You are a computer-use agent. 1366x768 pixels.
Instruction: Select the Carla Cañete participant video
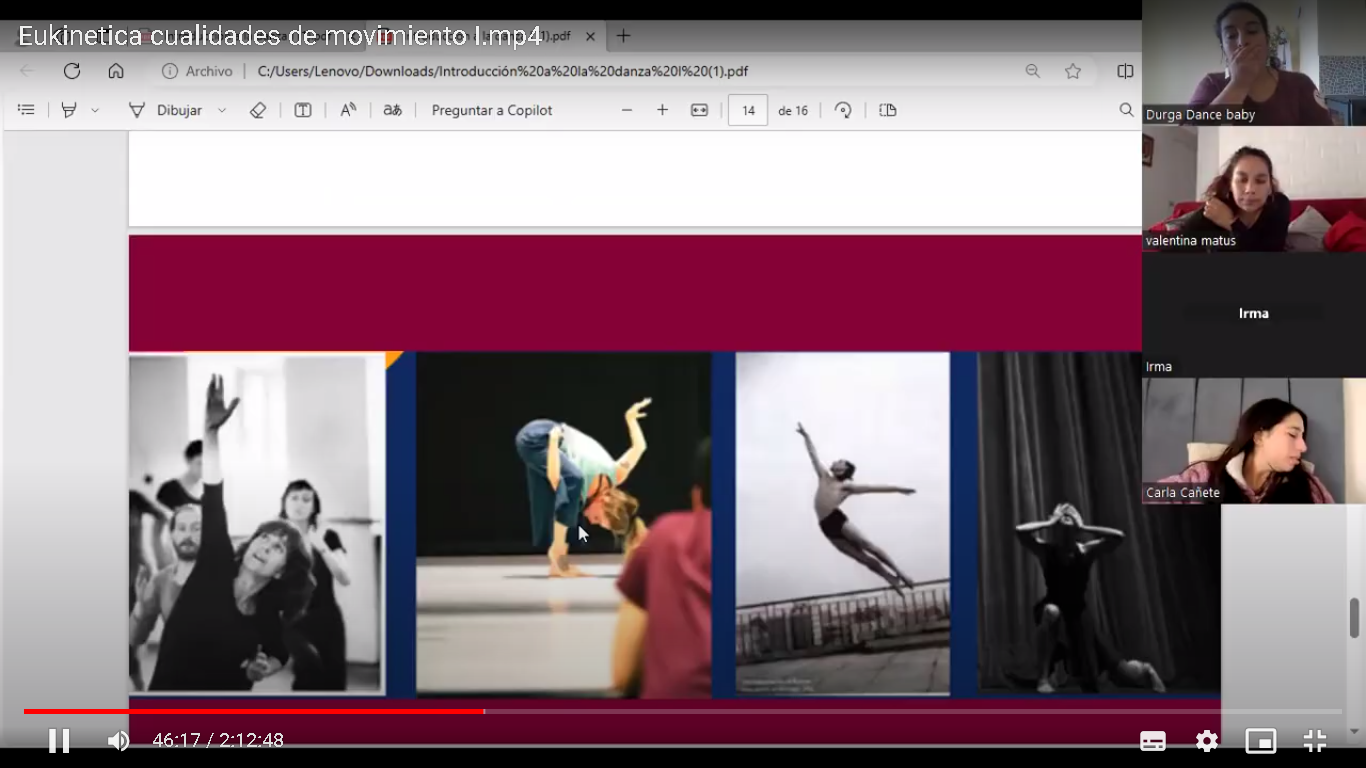coord(1254,441)
